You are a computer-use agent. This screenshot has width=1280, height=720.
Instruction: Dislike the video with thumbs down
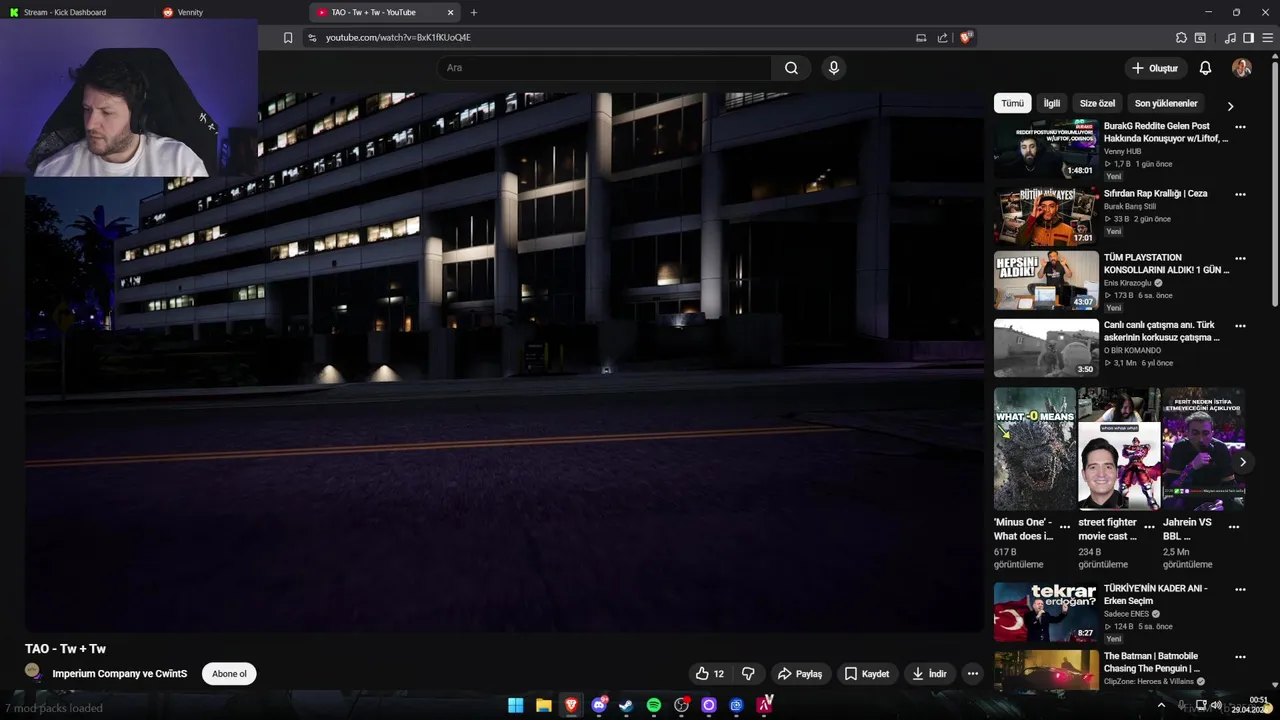tap(748, 674)
